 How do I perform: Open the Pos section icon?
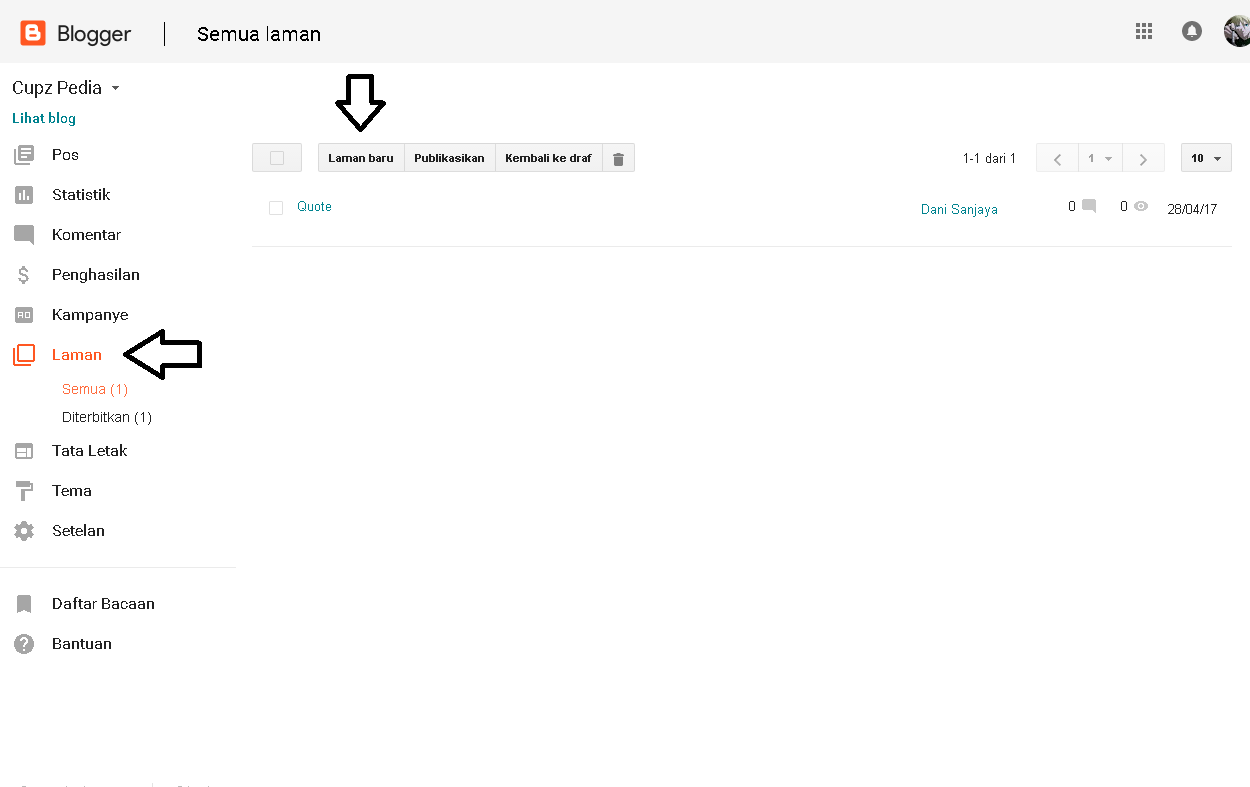tap(23, 154)
